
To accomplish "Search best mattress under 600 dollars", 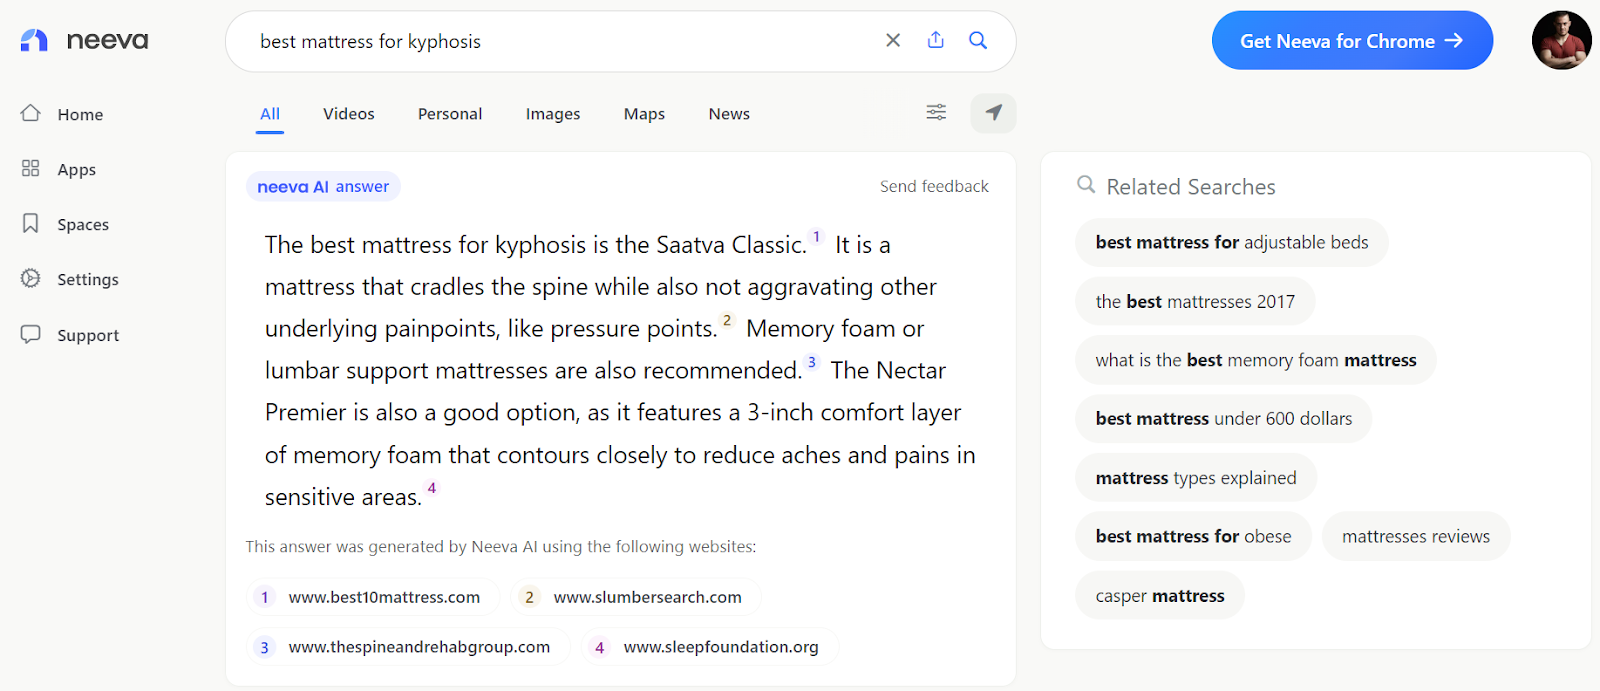I will 1224,419.
